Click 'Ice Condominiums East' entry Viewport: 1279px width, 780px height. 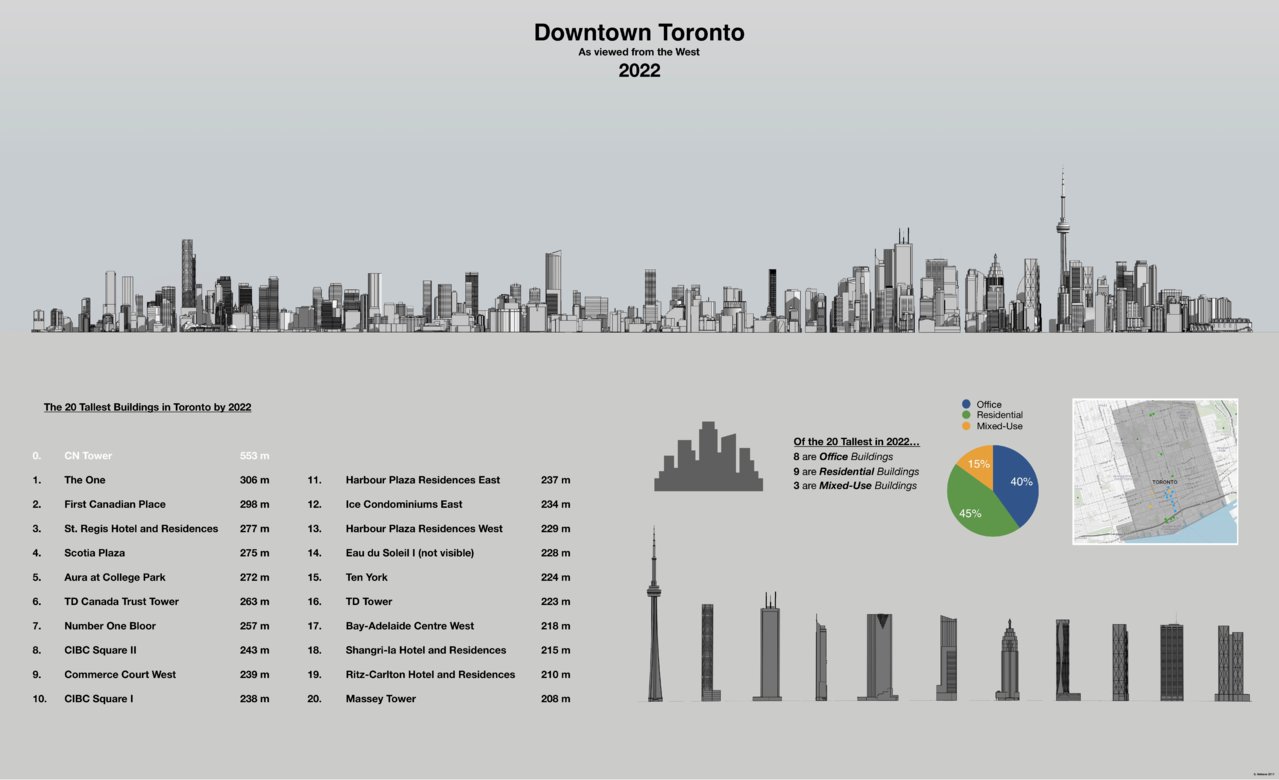[x=404, y=504]
